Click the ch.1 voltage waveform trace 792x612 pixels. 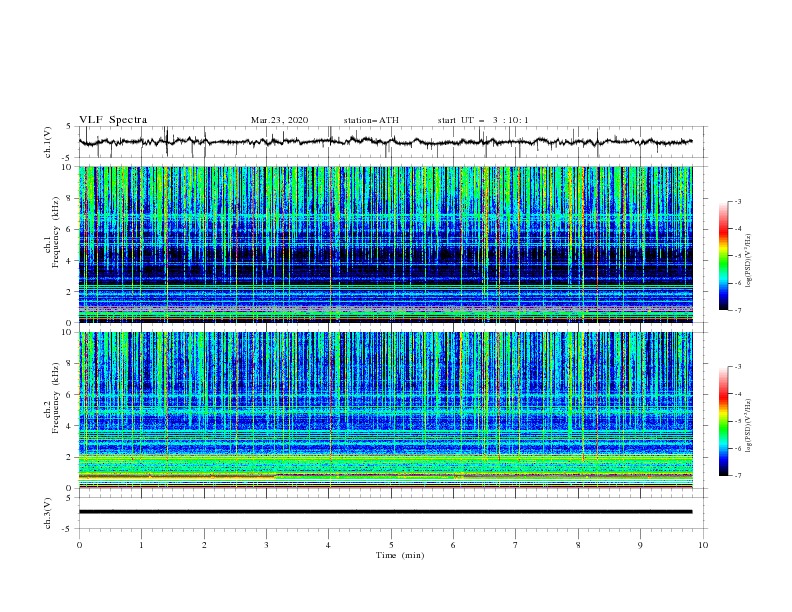(x=385, y=142)
